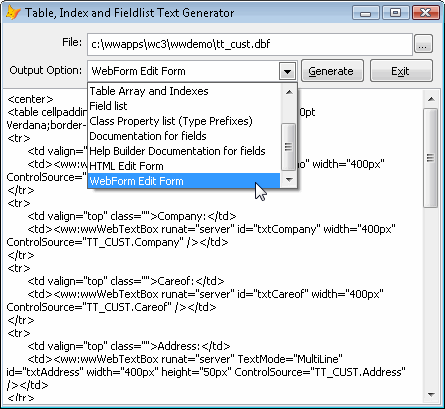
Task: Click the output text scrollbar thumb
Action: 431,157
